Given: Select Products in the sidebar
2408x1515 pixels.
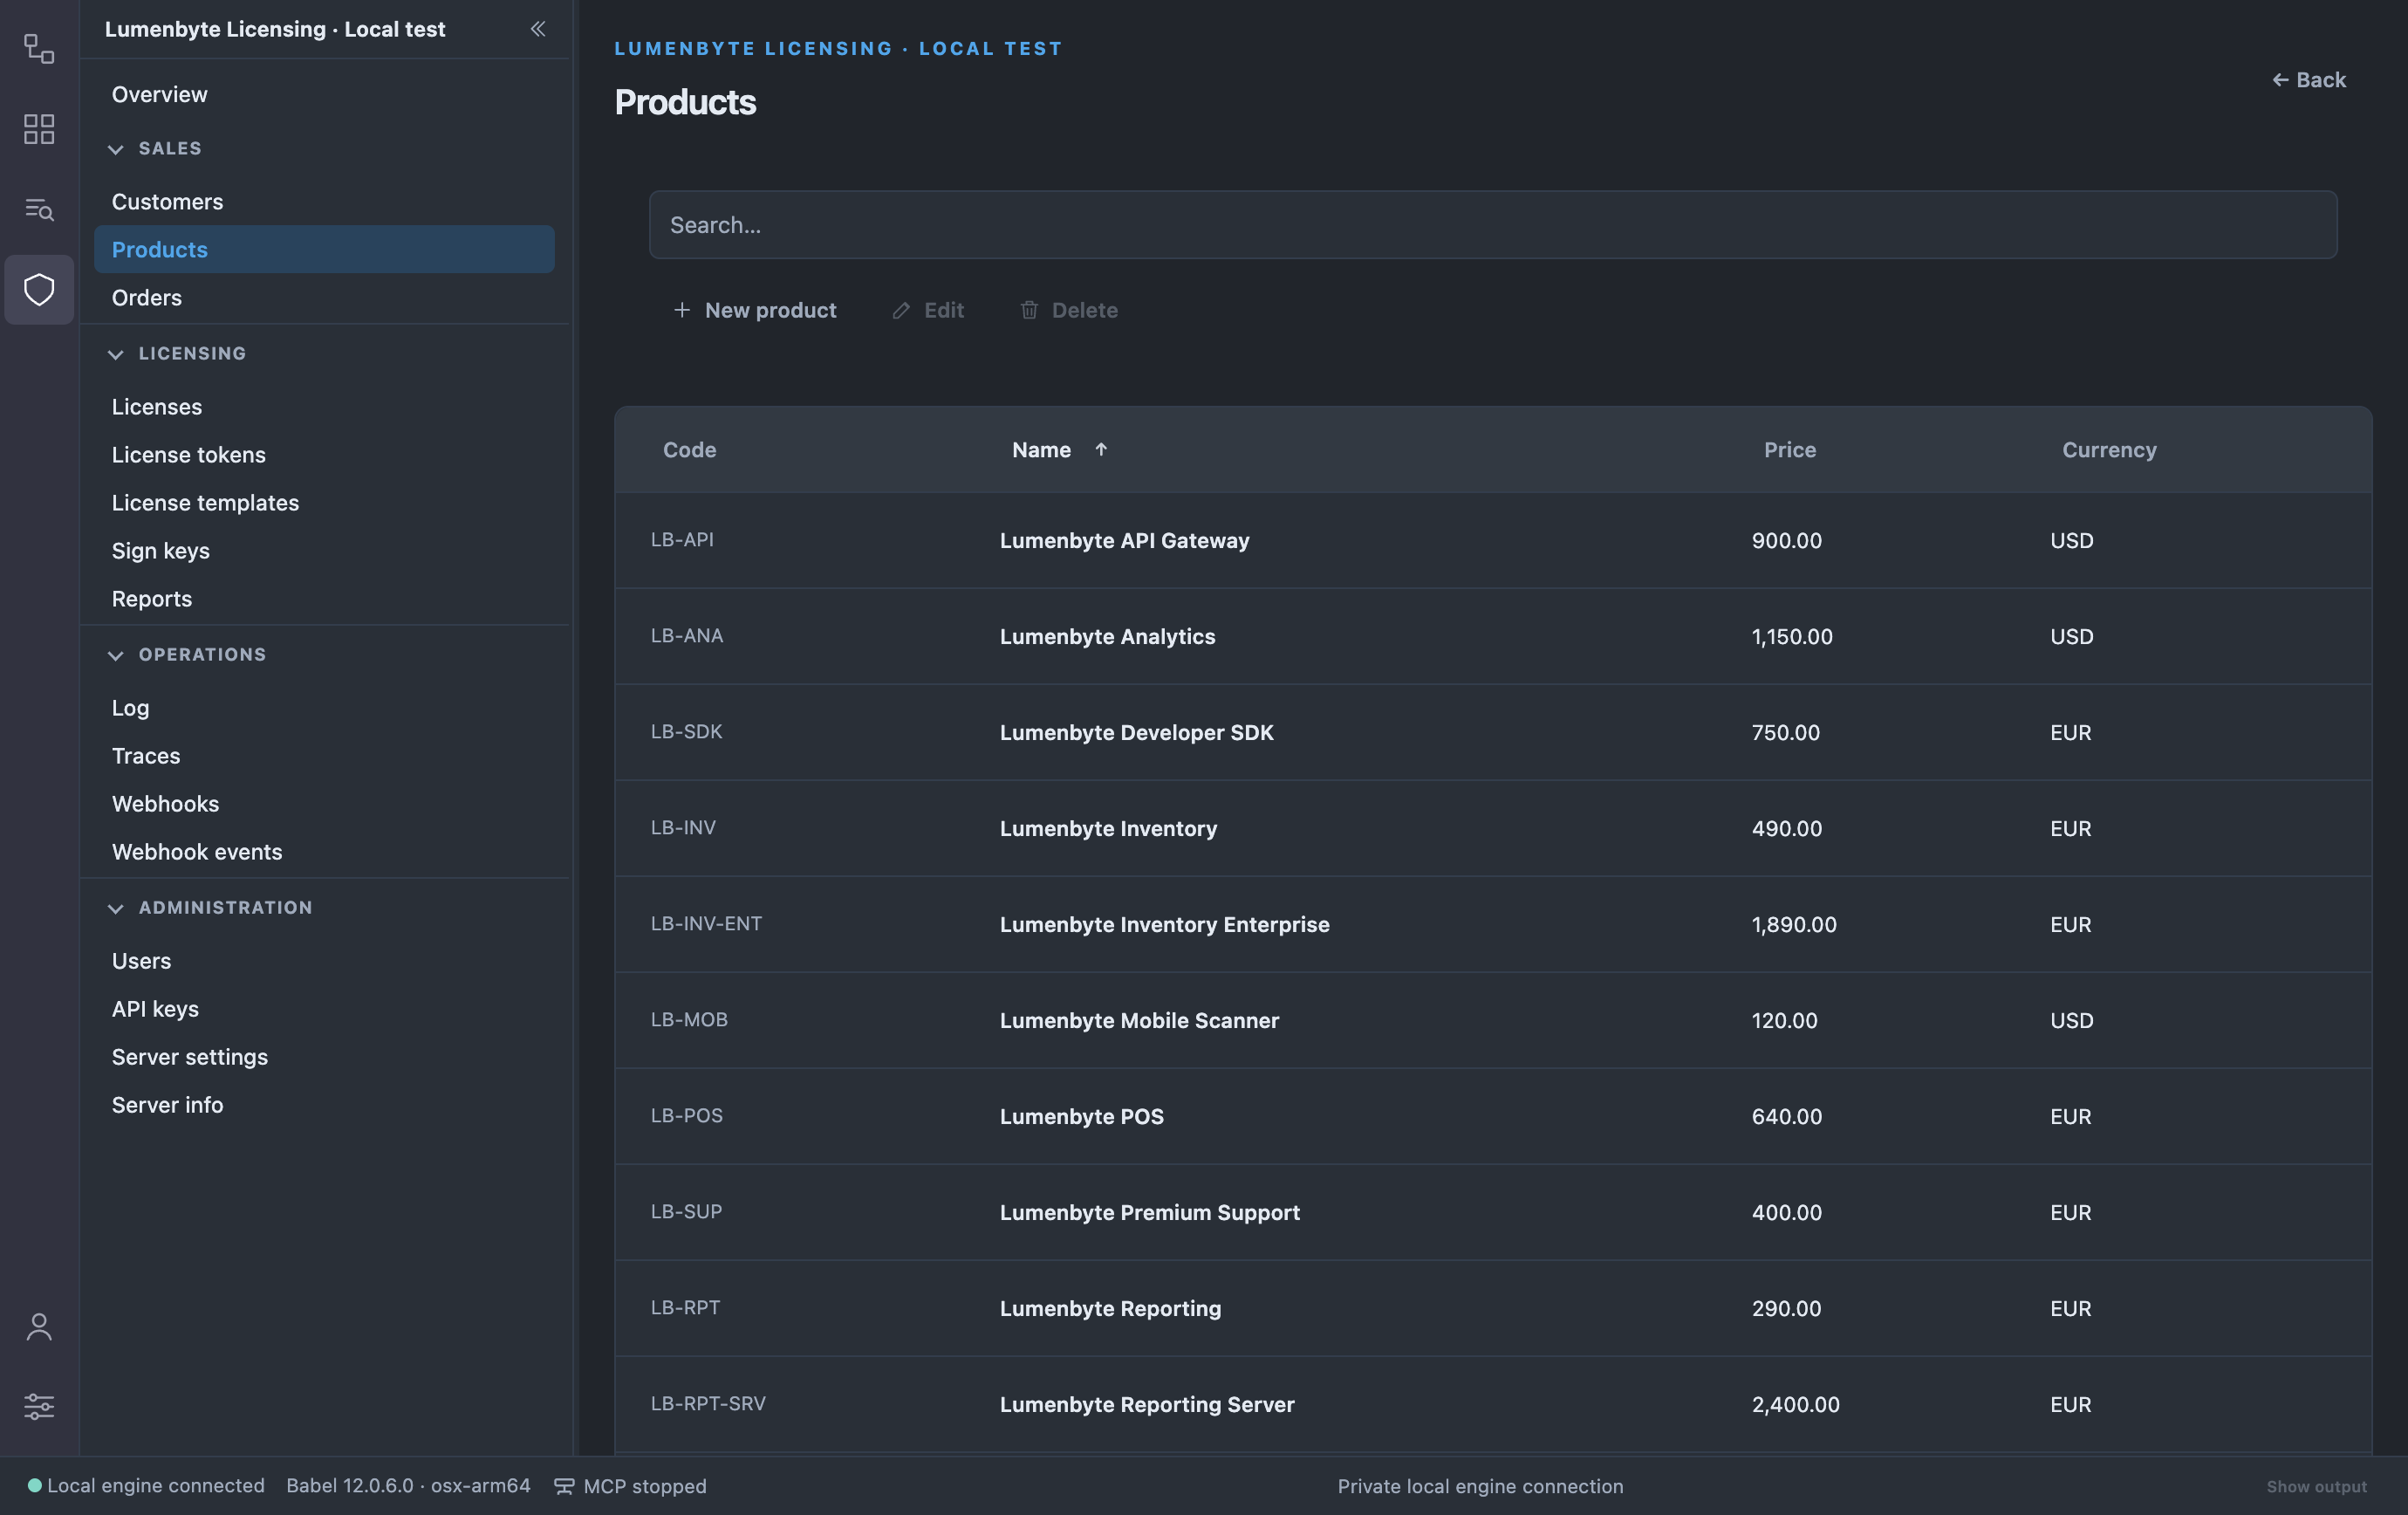Looking at the screenshot, I should pyautogui.click(x=324, y=249).
